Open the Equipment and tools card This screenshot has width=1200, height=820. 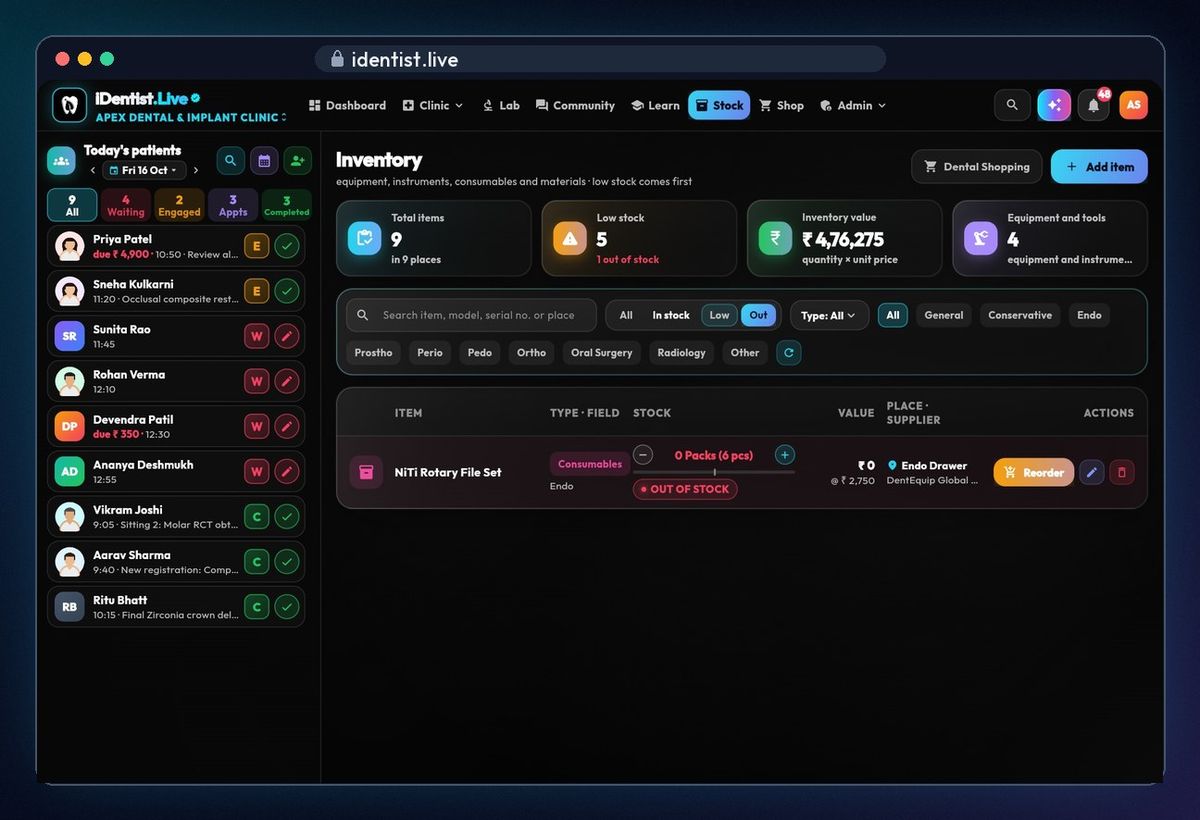pyautogui.click(x=1050, y=238)
